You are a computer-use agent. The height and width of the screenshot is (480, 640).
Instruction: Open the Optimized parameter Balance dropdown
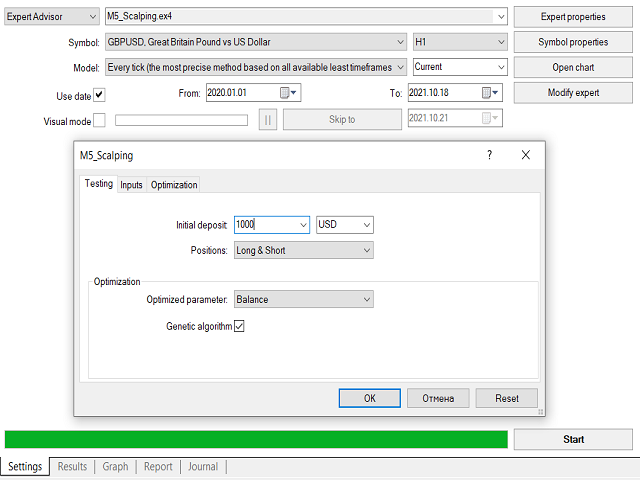click(366, 299)
